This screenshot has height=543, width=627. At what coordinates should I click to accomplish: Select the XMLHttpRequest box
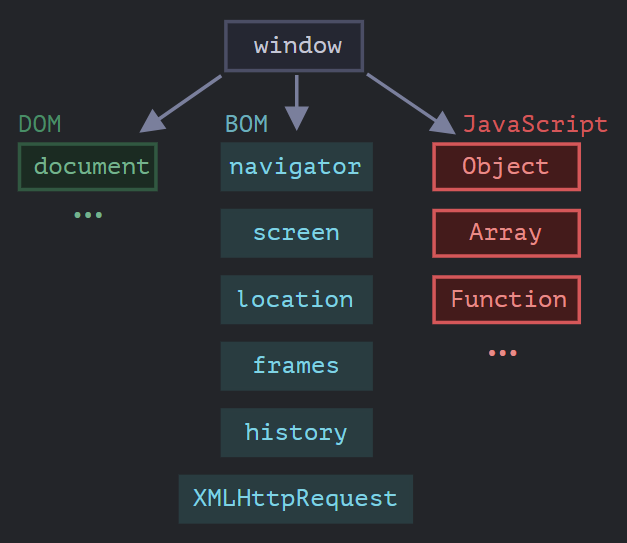coord(295,498)
